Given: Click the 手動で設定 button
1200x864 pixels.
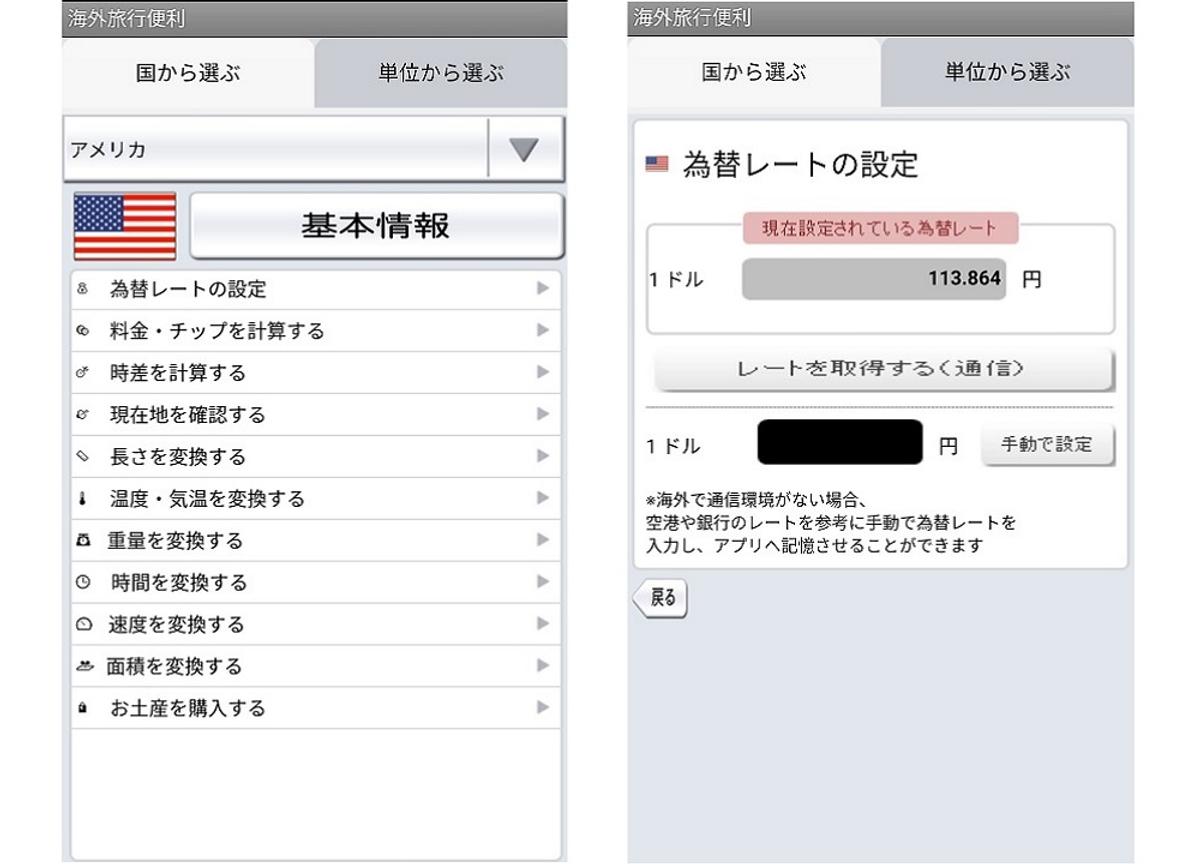Looking at the screenshot, I should 1047,443.
